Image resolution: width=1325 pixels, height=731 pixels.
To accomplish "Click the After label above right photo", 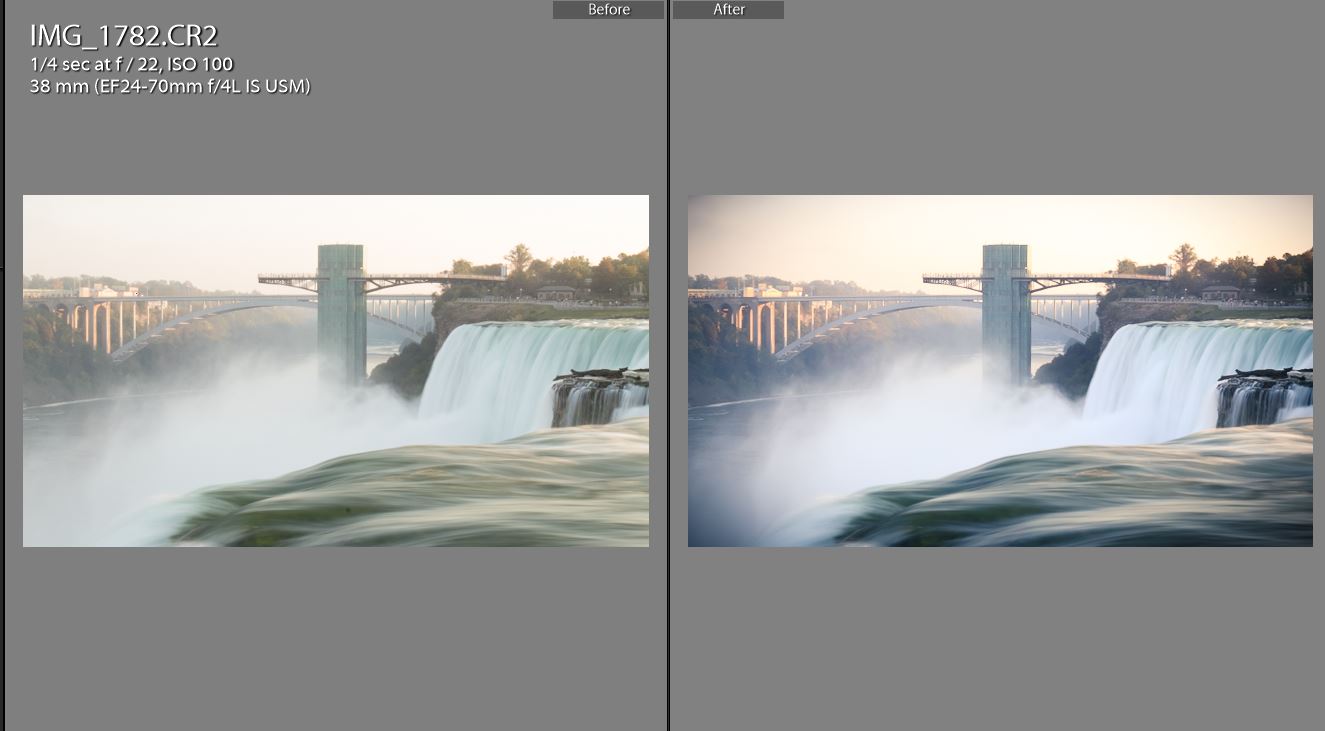I will pyautogui.click(x=728, y=10).
